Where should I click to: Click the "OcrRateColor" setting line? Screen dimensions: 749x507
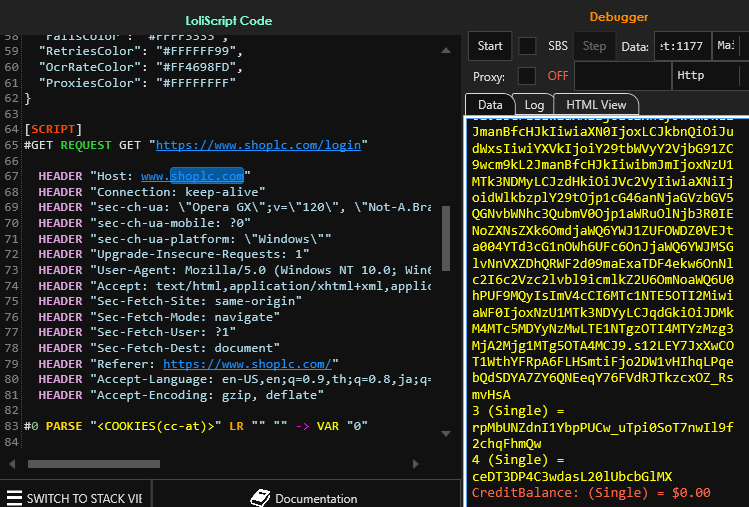141,67
